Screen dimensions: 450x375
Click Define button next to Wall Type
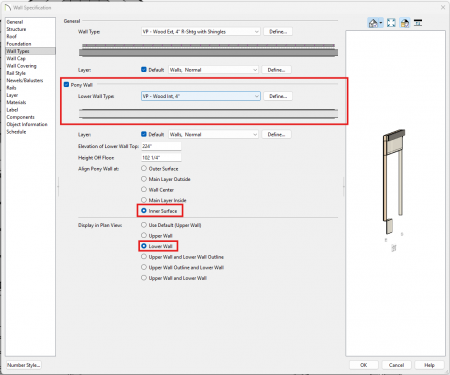pyautogui.click(x=278, y=32)
